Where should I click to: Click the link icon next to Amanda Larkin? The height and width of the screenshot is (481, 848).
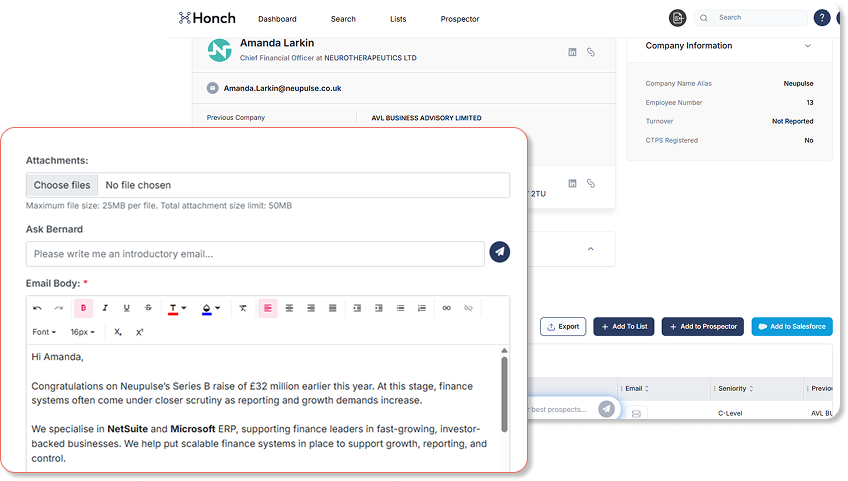(x=591, y=52)
